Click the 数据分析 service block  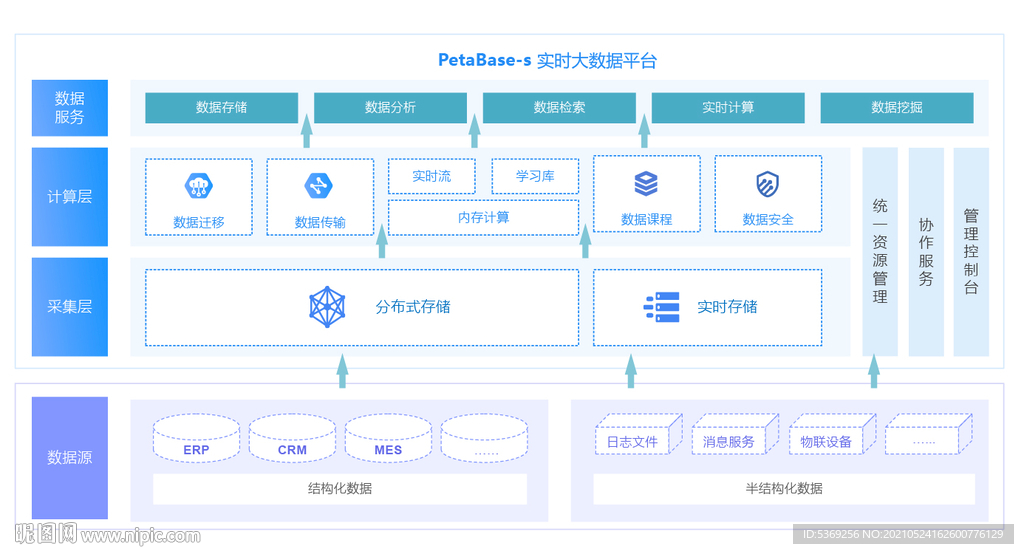[x=391, y=108]
